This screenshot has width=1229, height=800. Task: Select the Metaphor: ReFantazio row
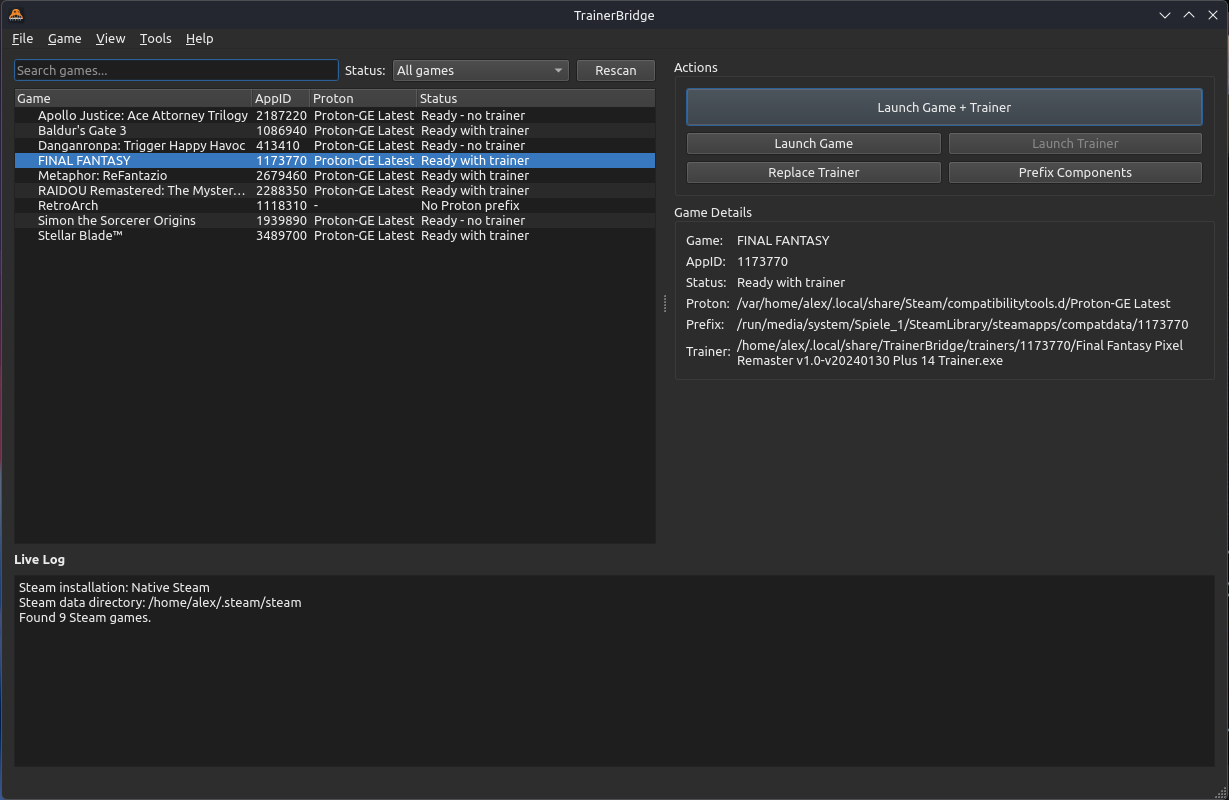[335, 175]
